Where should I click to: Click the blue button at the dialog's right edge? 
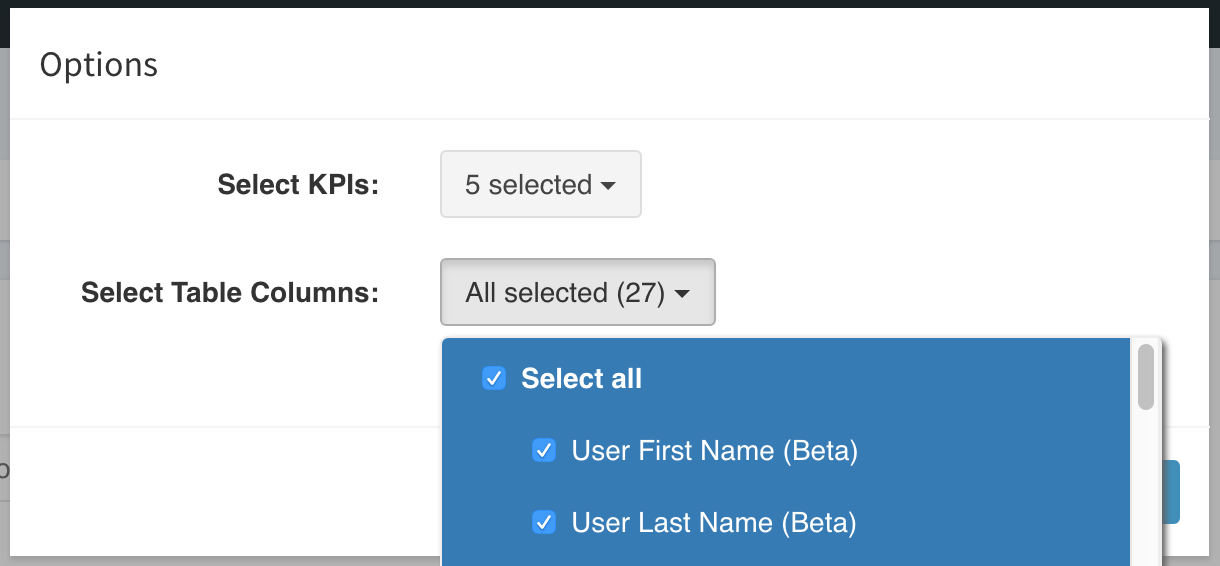click(x=1171, y=492)
